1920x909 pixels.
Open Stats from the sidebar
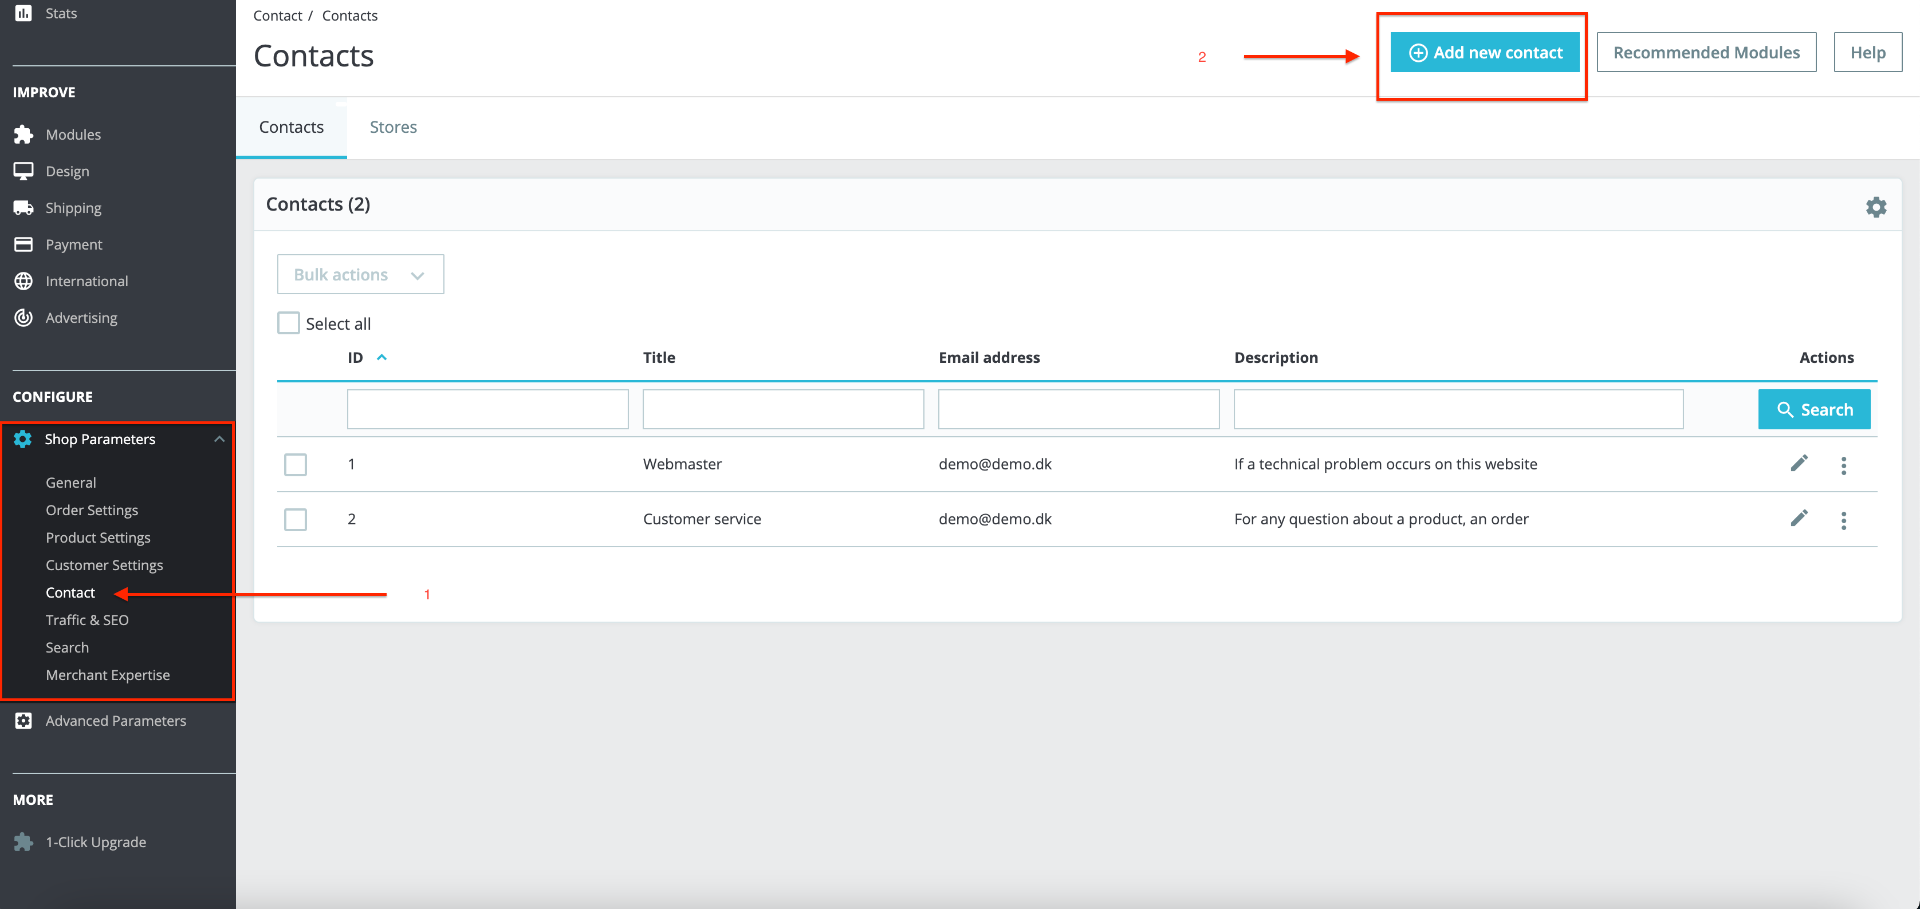[x=61, y=13]
